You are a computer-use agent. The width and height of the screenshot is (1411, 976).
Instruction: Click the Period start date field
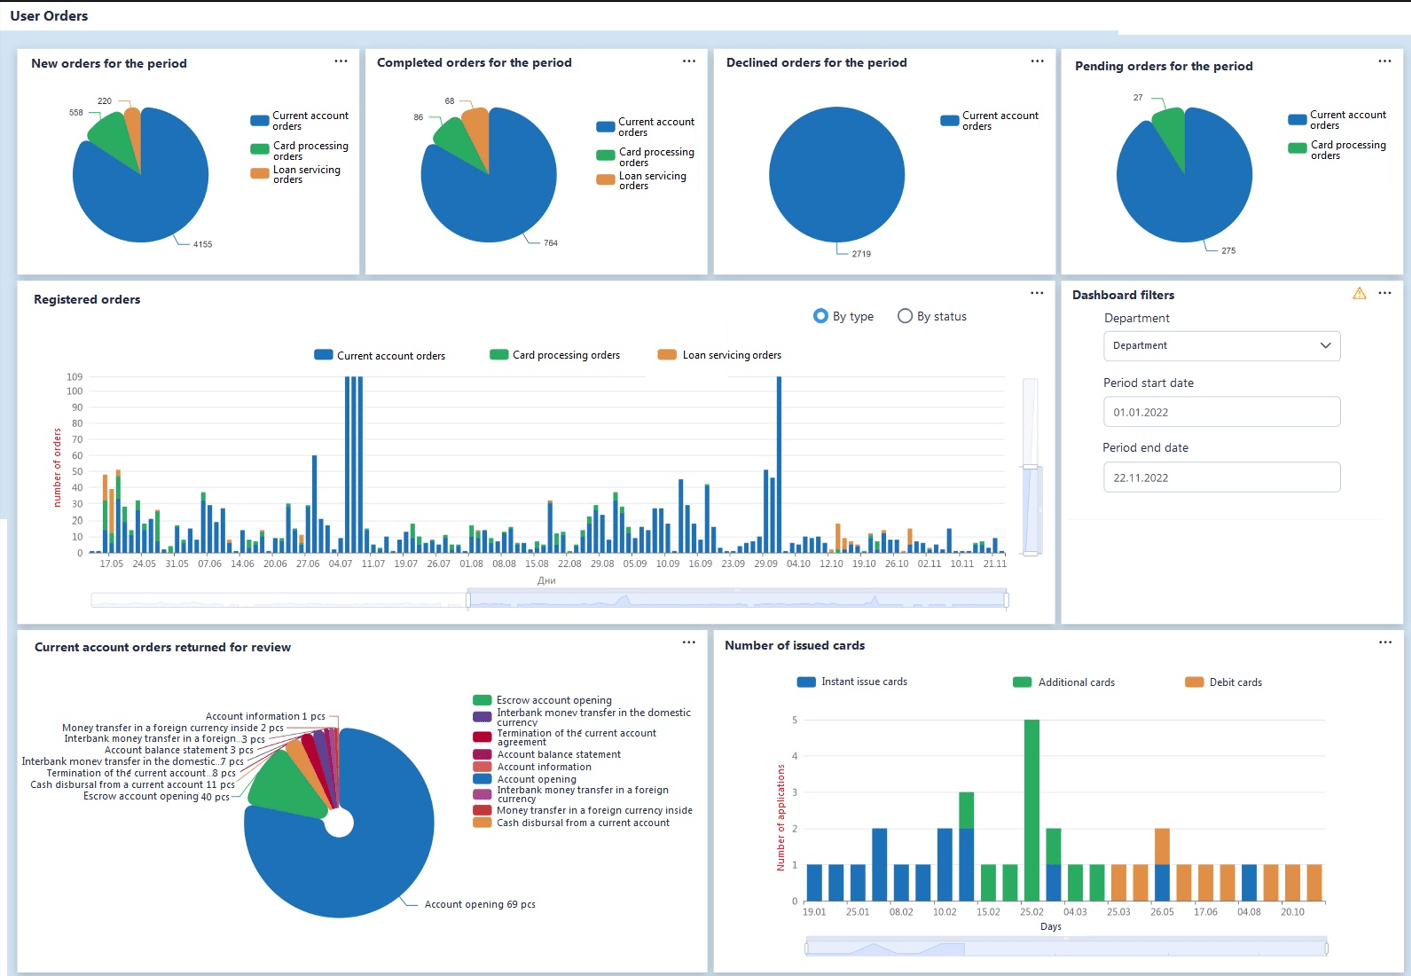coord(1221,412)
